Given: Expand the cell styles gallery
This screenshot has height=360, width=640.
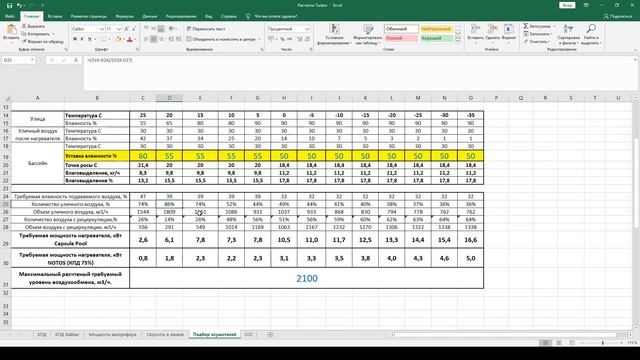Looking at the screenshot, I should (x=458, y=40).
